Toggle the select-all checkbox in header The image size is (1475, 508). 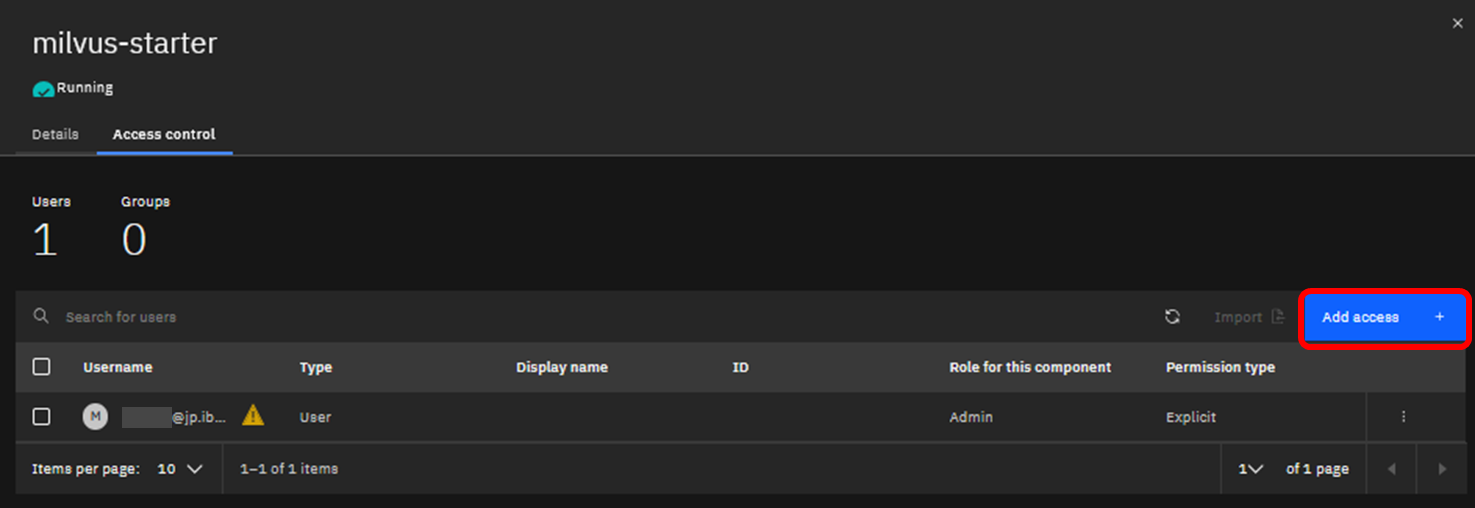pos(41,367)
